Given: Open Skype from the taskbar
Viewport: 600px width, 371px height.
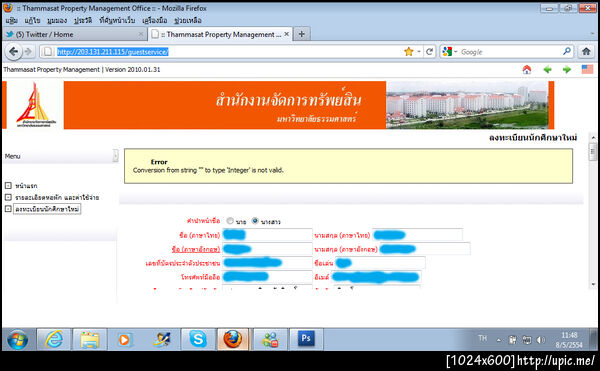Looking at the screenshot, I should pyautogui.click(x=198, y=339).
